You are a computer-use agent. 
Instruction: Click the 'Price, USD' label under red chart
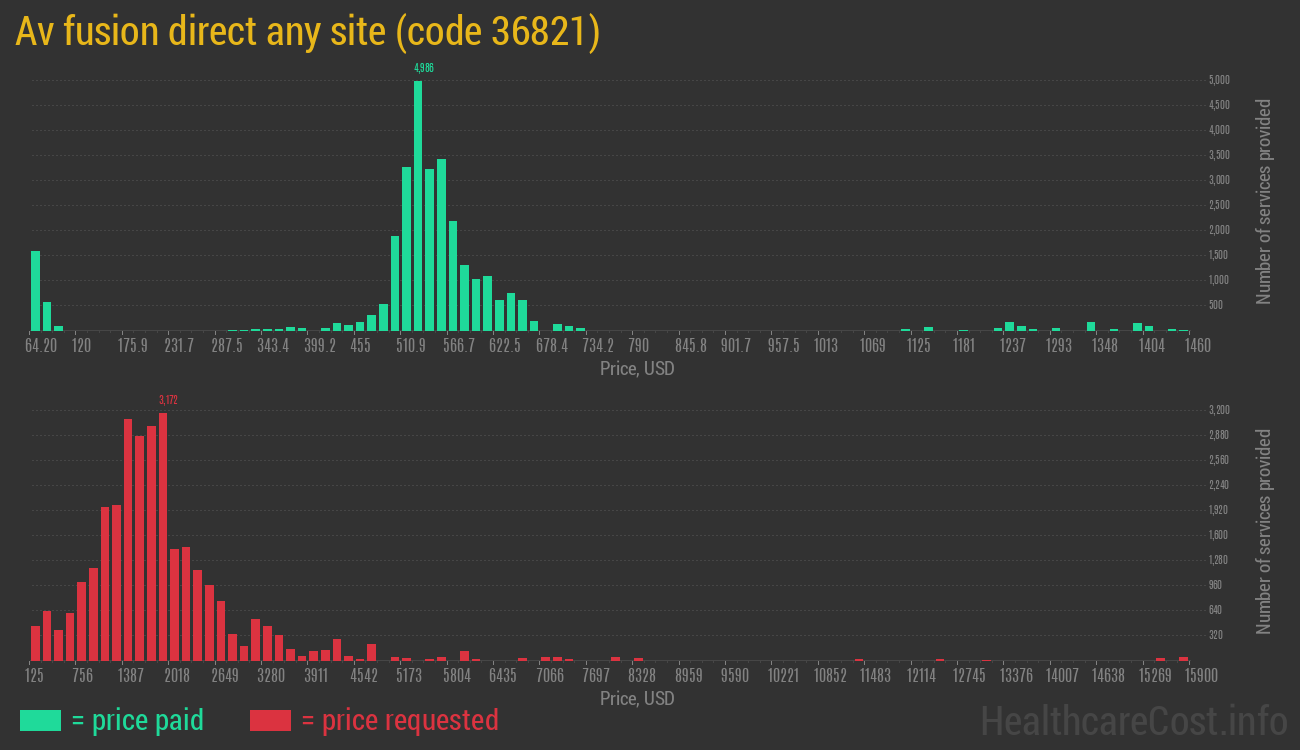point(637,698)
